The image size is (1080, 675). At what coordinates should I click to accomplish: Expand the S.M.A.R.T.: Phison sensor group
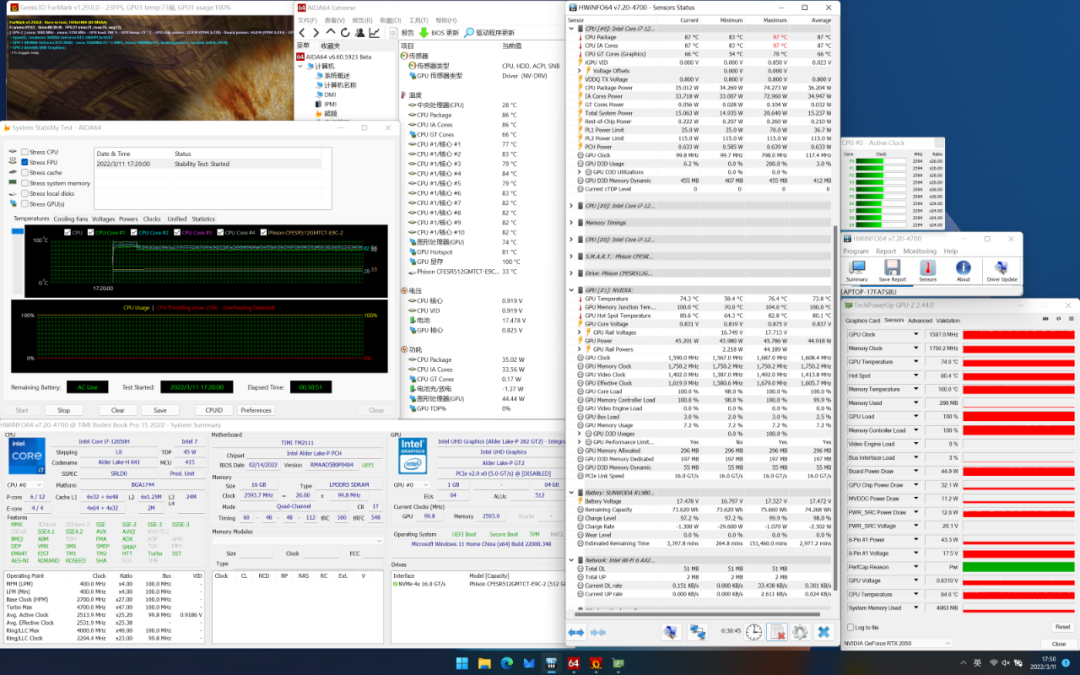coord(571,256)
